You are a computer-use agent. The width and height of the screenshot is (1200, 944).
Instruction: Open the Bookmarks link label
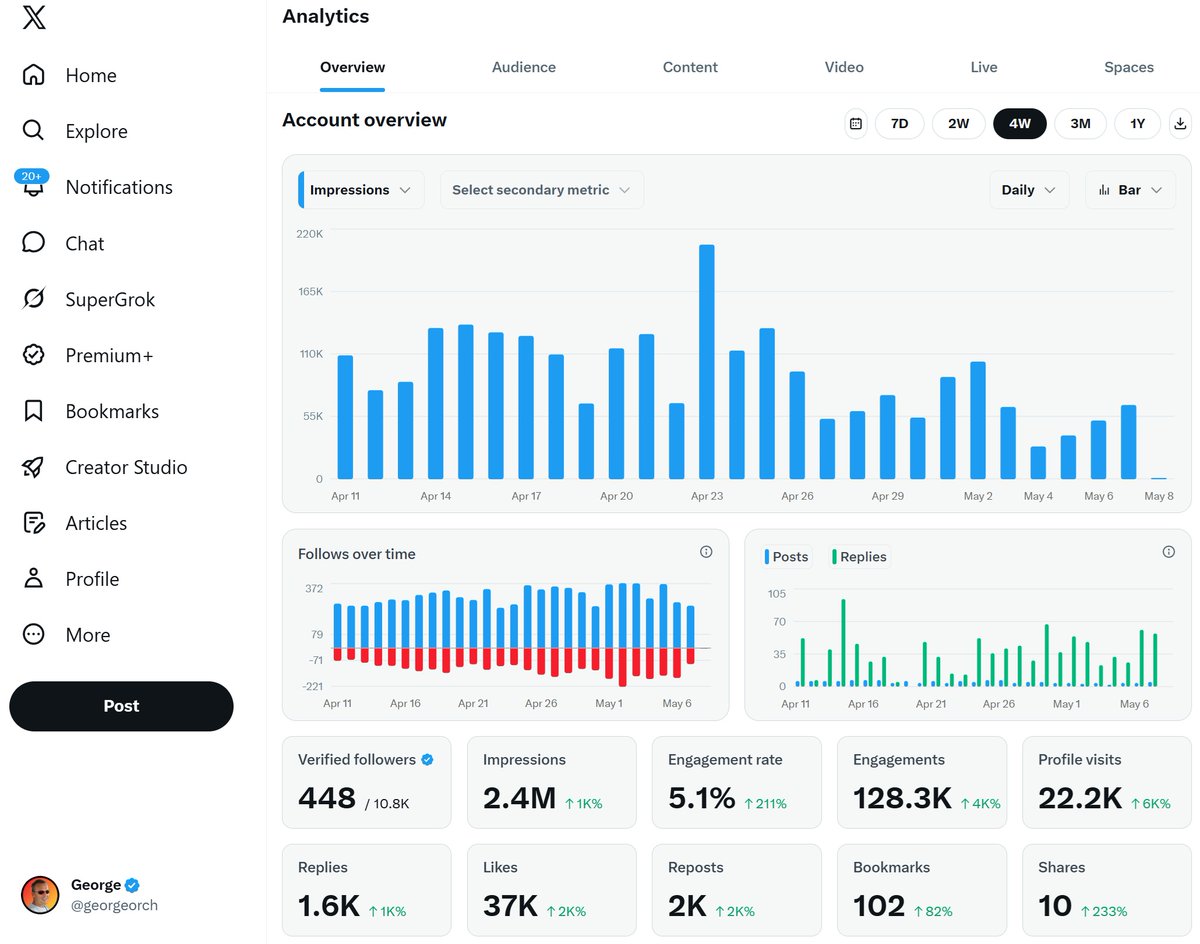click(x=112, y=411)
